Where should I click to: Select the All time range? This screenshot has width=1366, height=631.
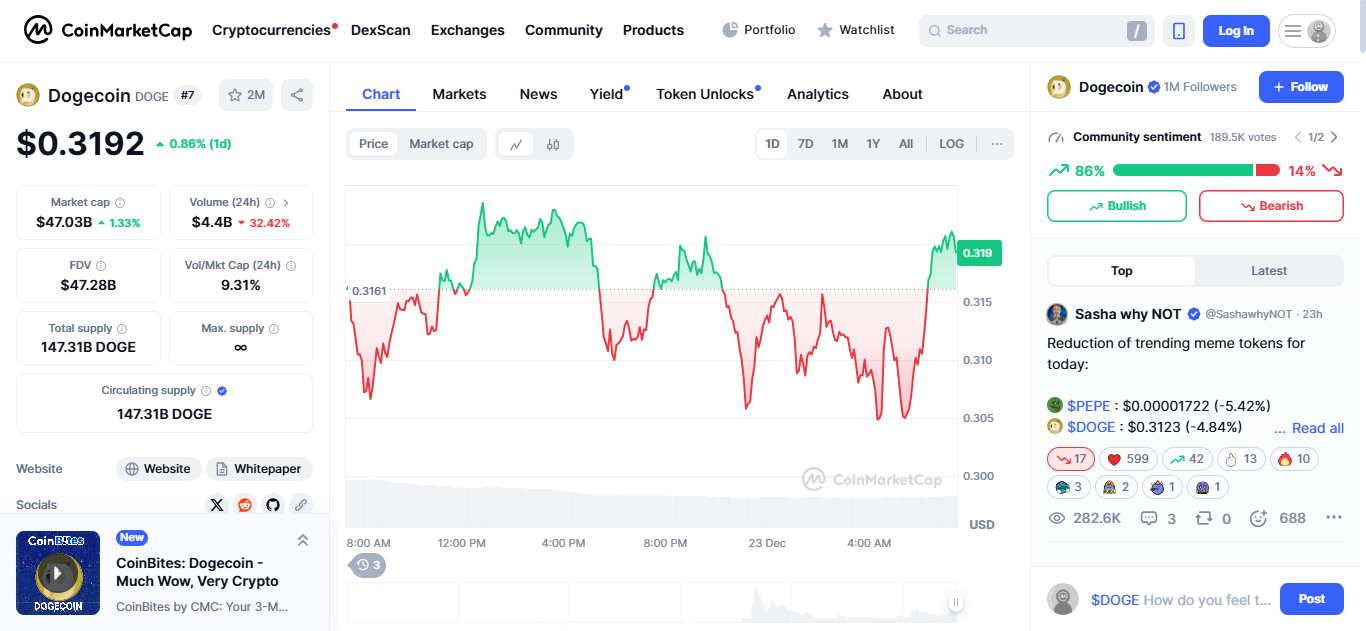(x=906, y=144)
